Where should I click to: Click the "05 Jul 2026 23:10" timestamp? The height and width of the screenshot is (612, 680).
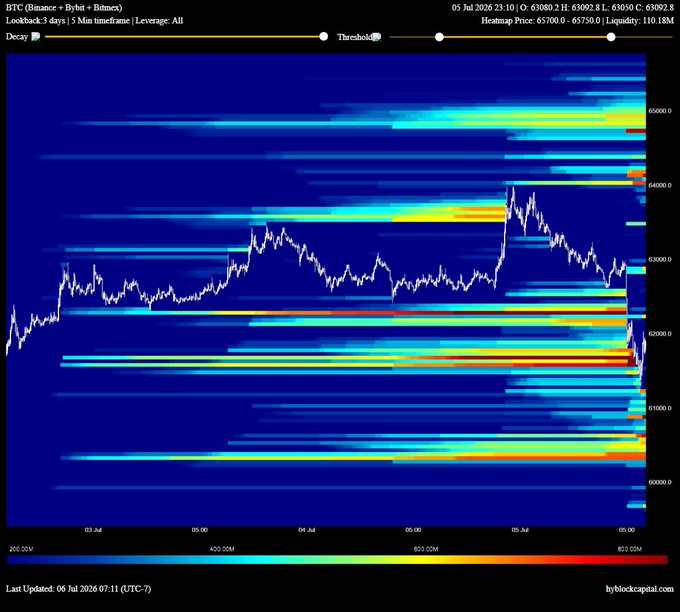click(483, 7)
